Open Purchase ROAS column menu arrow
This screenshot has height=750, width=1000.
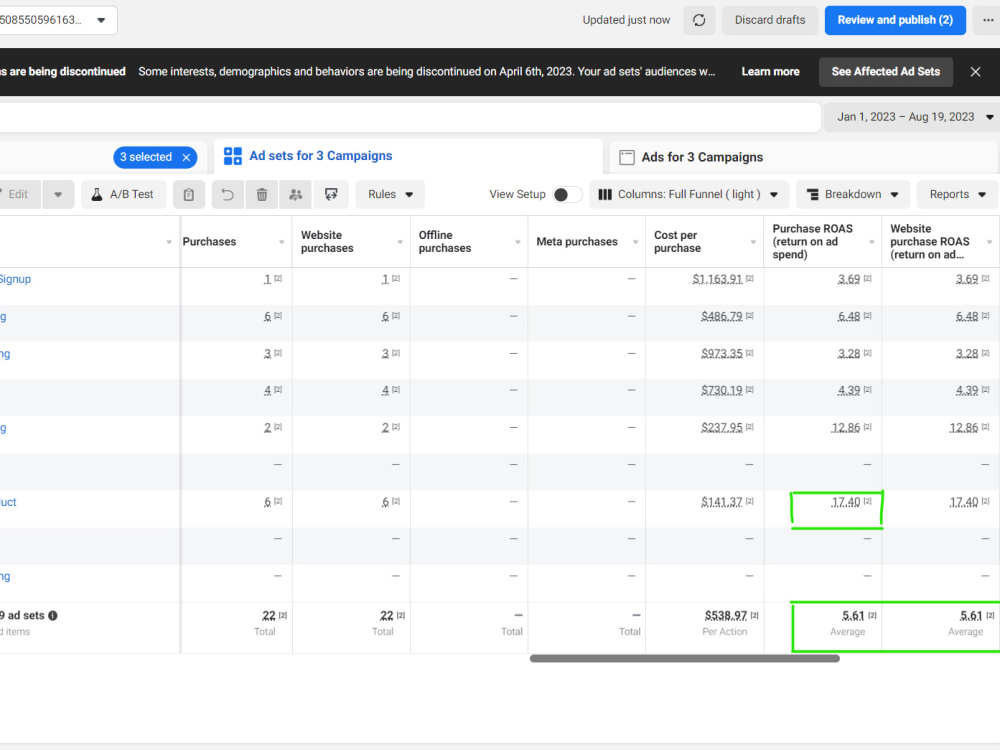(871, 242)
